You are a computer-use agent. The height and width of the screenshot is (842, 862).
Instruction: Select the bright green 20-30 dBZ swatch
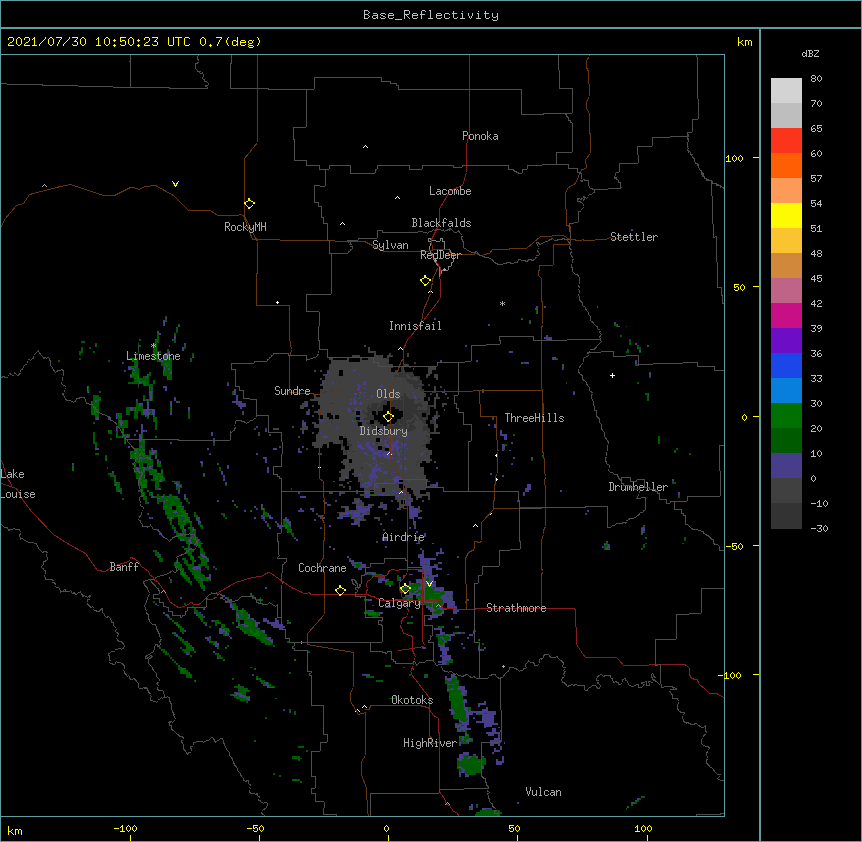coord(786,416)
